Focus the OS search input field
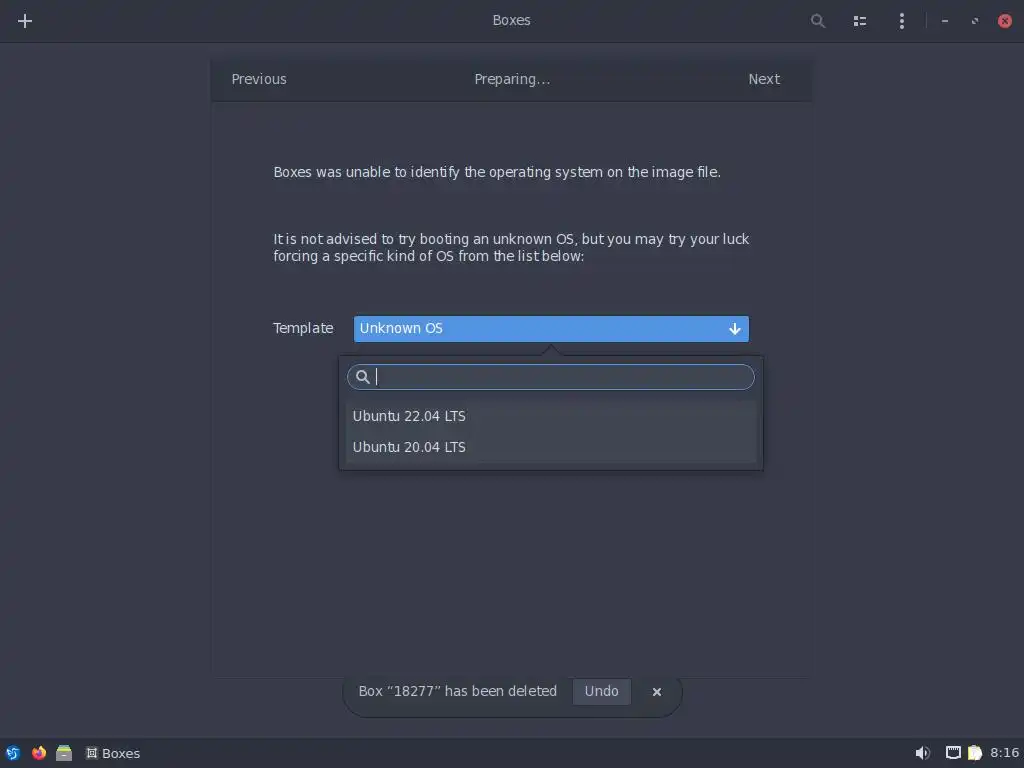 551,377
